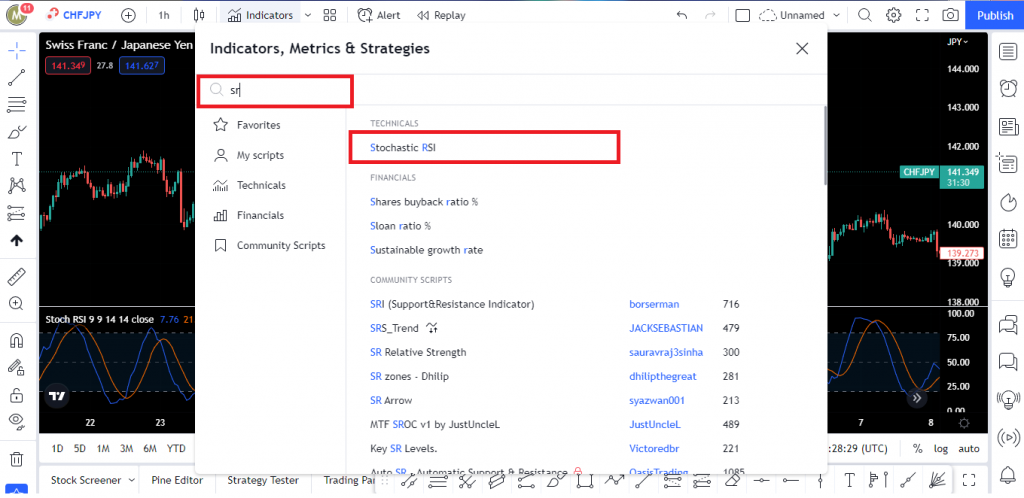The image size is (1024, 498).
Task: Select Stochastic RSI from results
Action: [x=404, y=147]
